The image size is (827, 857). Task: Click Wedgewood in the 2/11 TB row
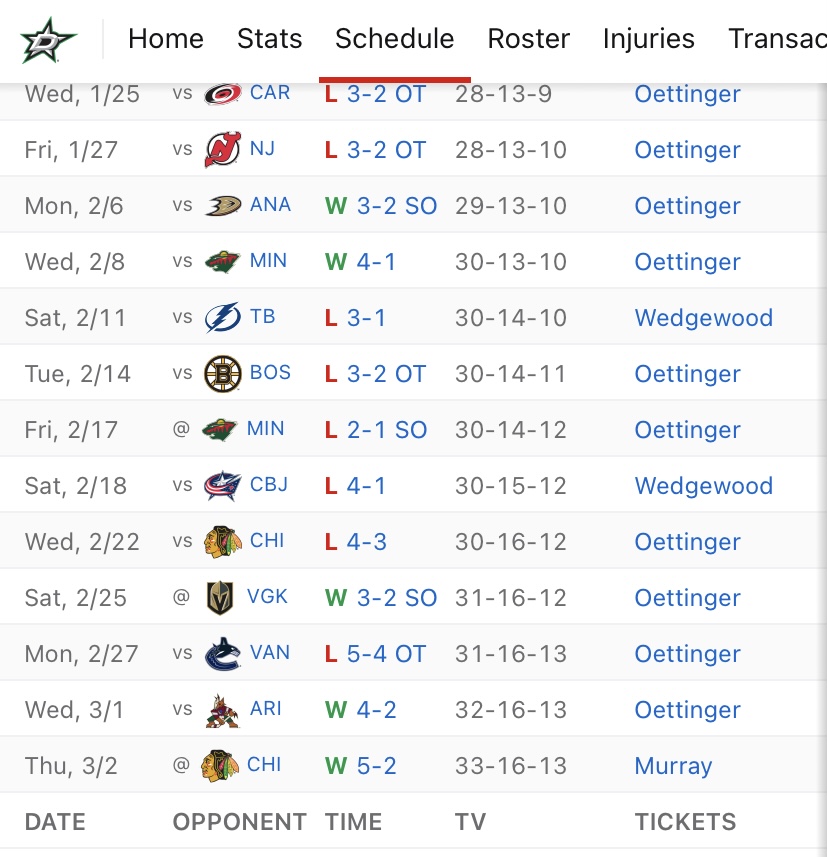pyautogui.click(x=703, y=318)
